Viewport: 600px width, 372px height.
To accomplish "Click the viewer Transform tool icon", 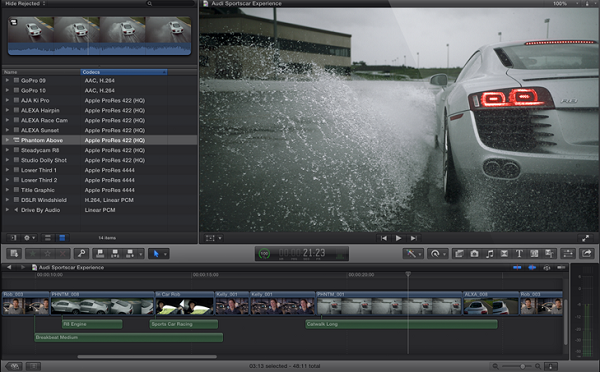I will pos(210,238).
